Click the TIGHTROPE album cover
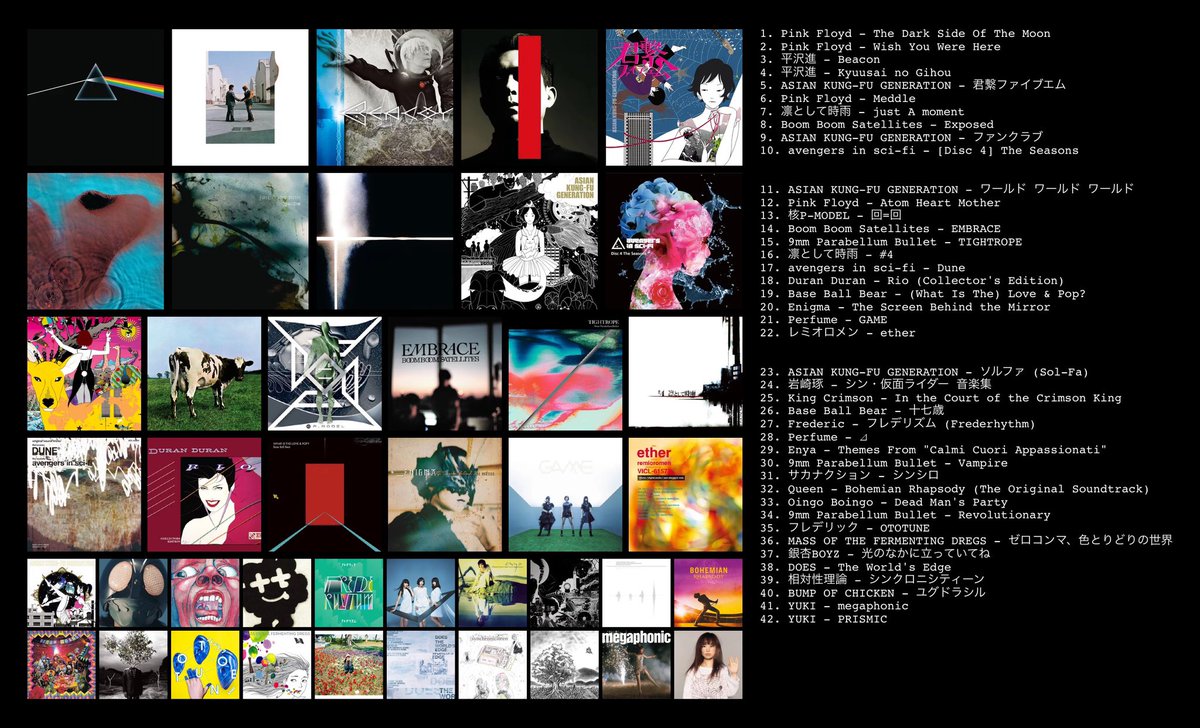The image size is (1200, 728). coord(565,374)
